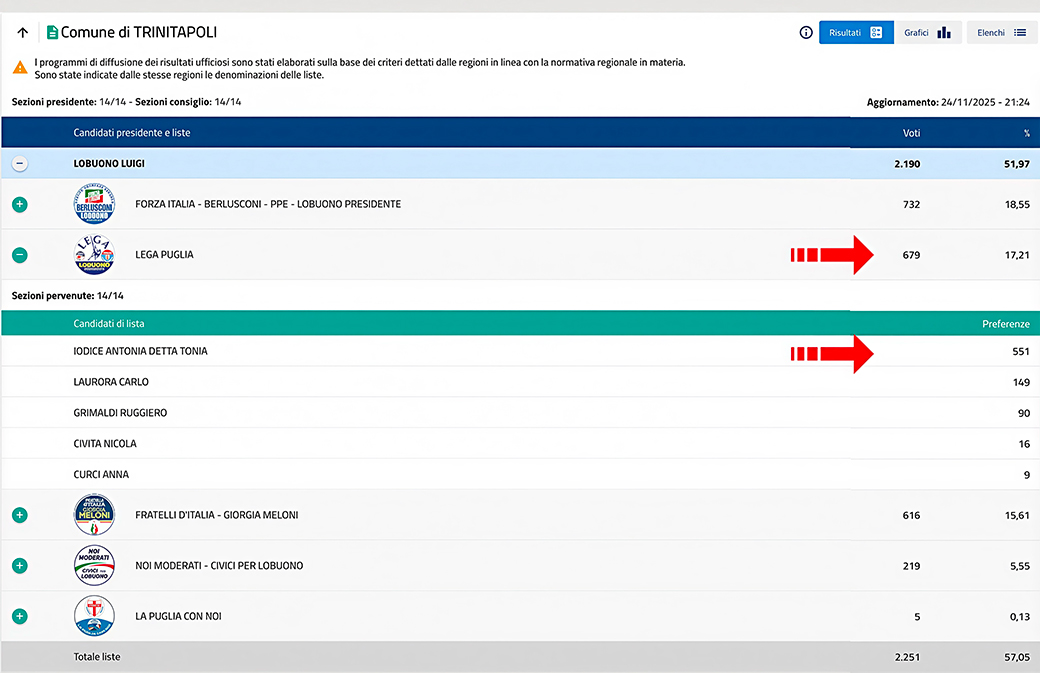This screenshot has height=673, width=1040.
Task: Select candidate IODICE ANTONIA DETTA TONIA row
Action: (x=141, y=352)
